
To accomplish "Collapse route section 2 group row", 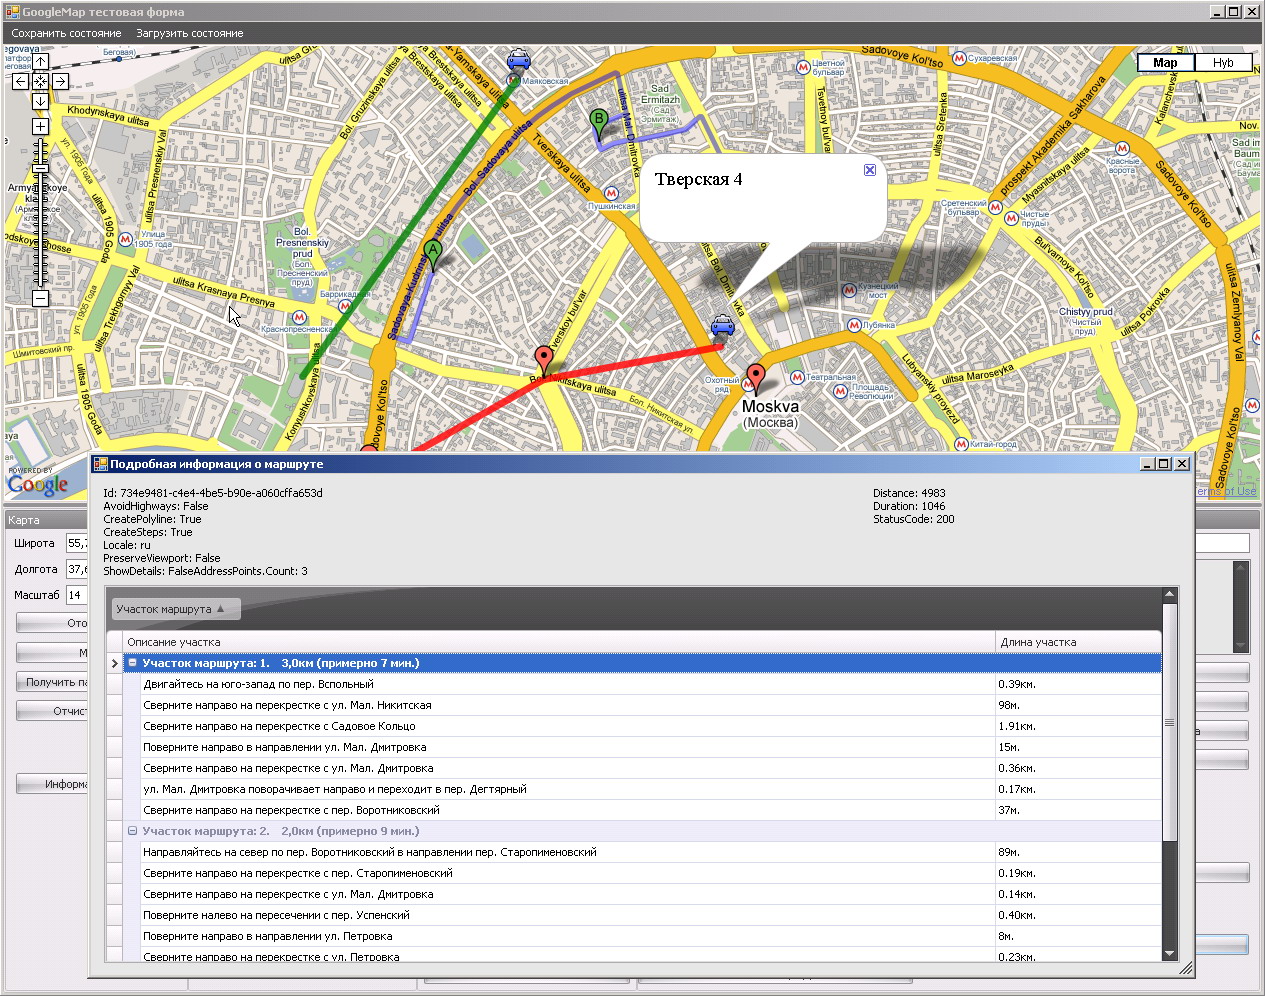I will coord(132,831).
